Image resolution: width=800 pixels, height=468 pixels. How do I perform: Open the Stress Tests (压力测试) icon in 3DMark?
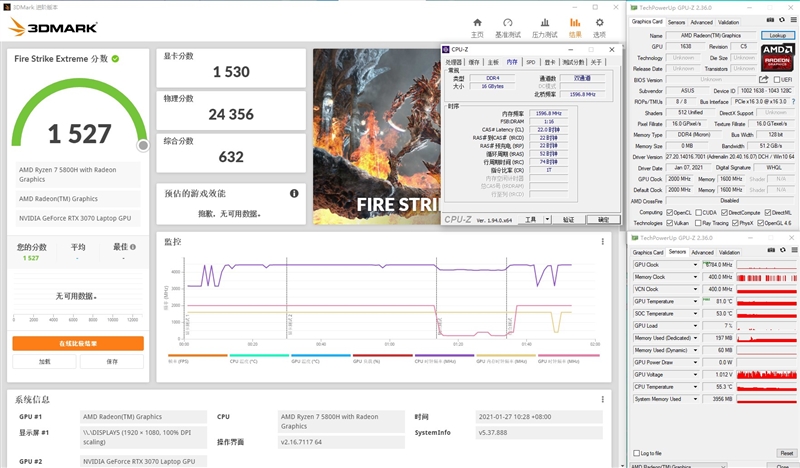pyautogui.click(x=544, y=22)
